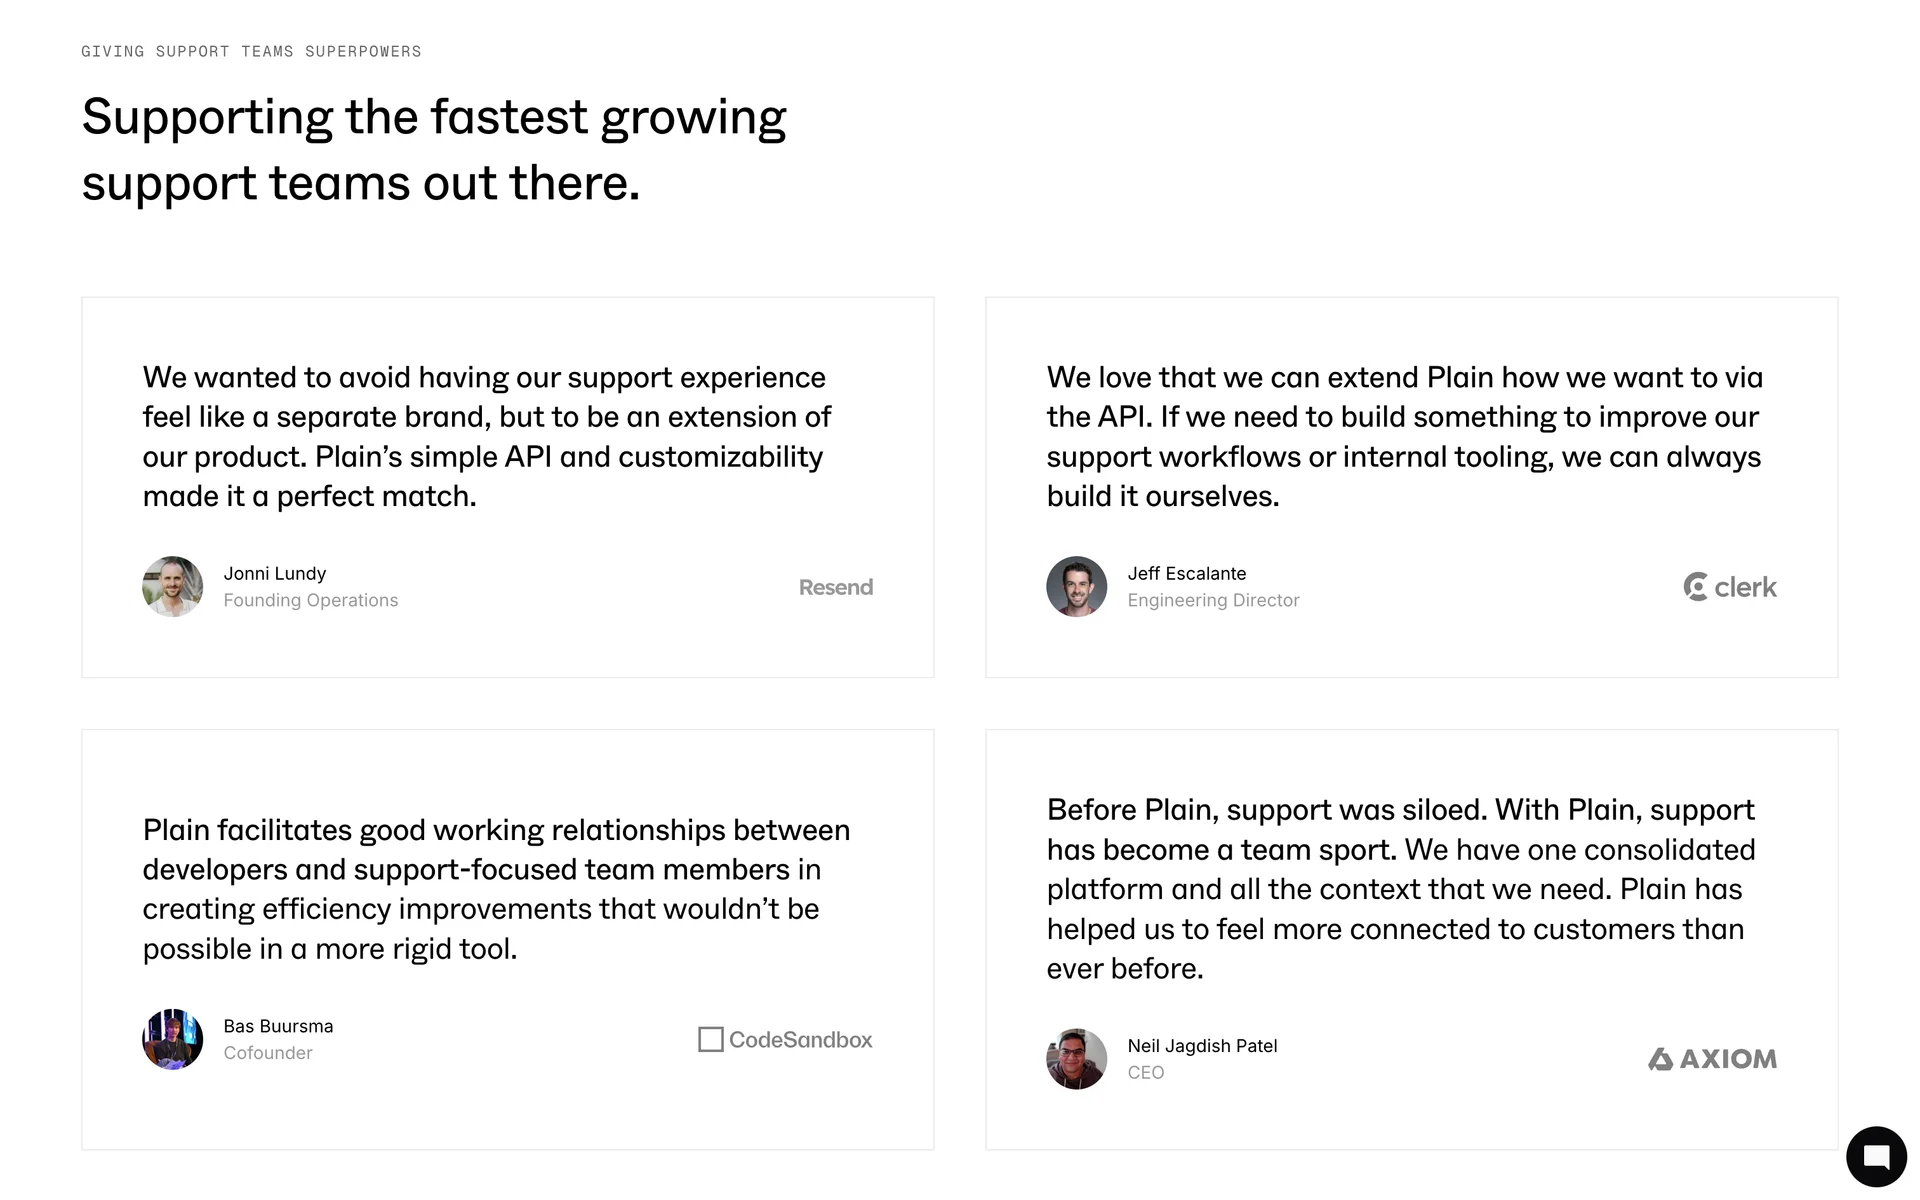Click the Axiom logo
1920x1200 pixels.
[1712, 1059]
